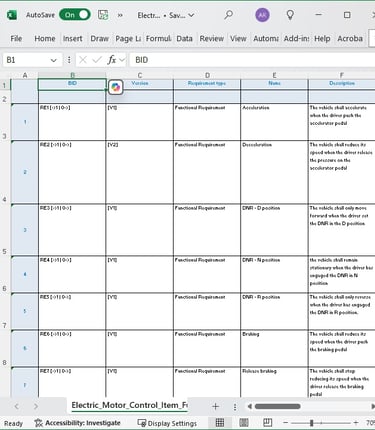
Task: Open the file name dropdown in title bar
Action: (191, 15)
